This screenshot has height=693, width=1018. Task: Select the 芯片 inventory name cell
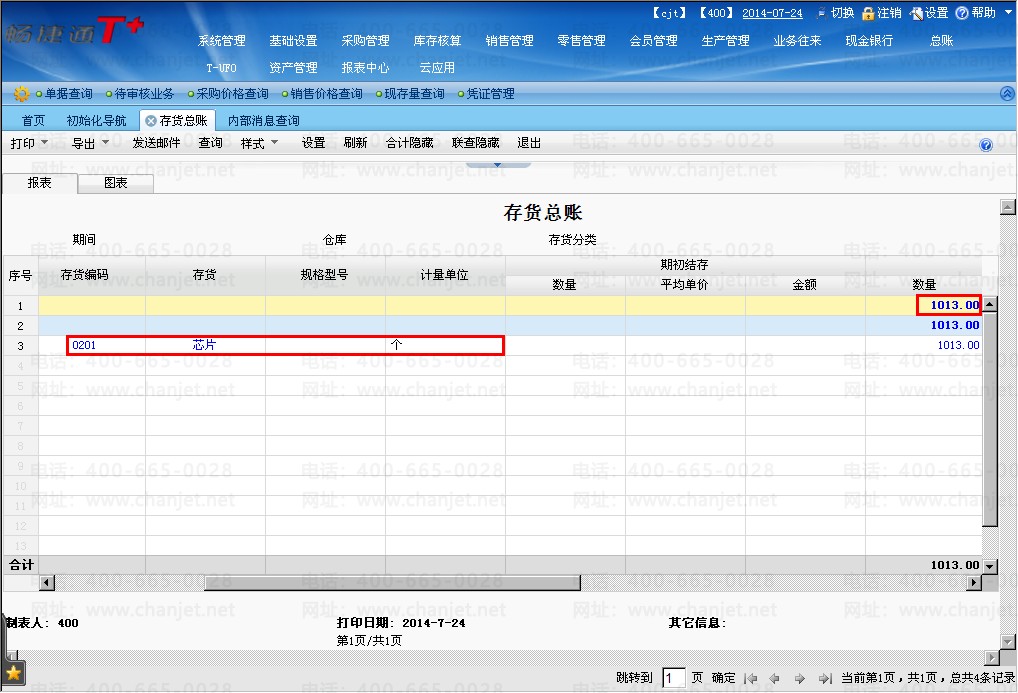tap(205, 345)
